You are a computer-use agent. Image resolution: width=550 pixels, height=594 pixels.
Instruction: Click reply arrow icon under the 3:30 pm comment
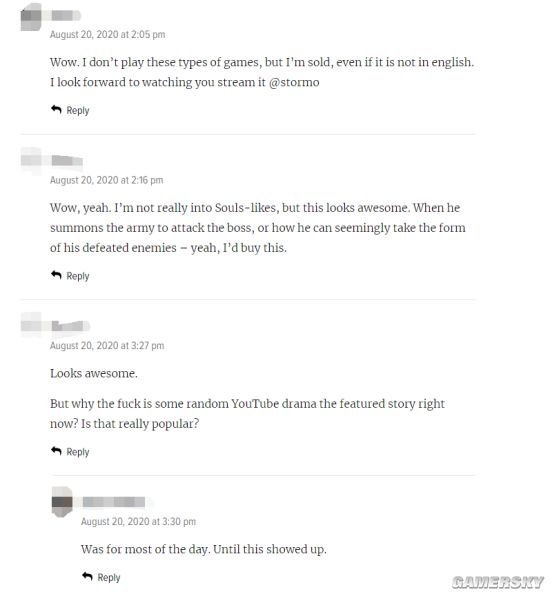87,576
